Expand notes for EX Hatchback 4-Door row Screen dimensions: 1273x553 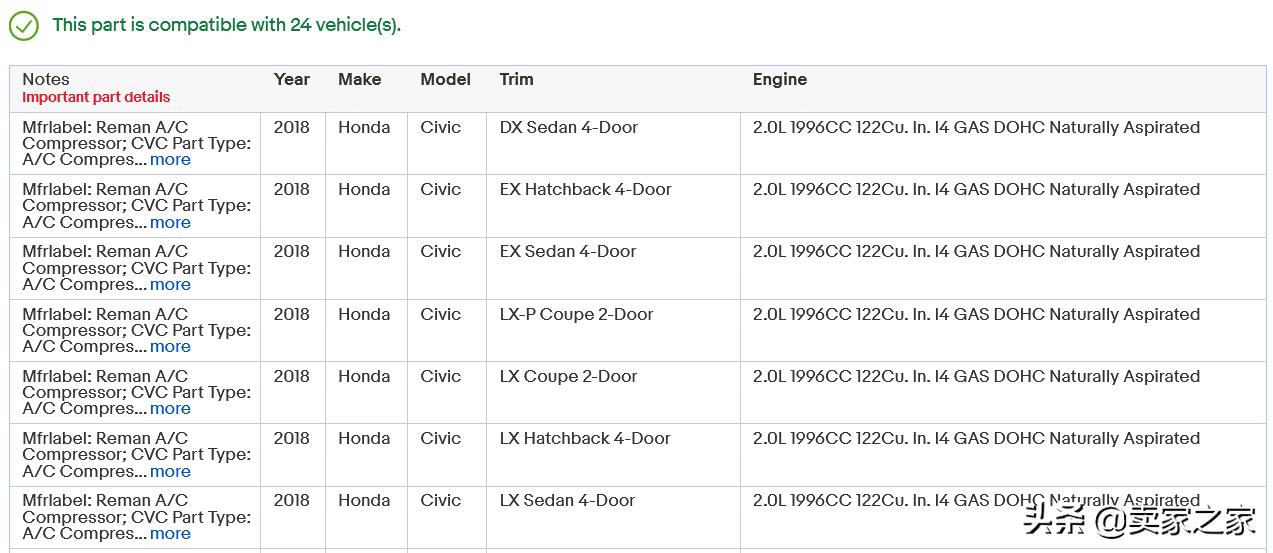(170, 222)
